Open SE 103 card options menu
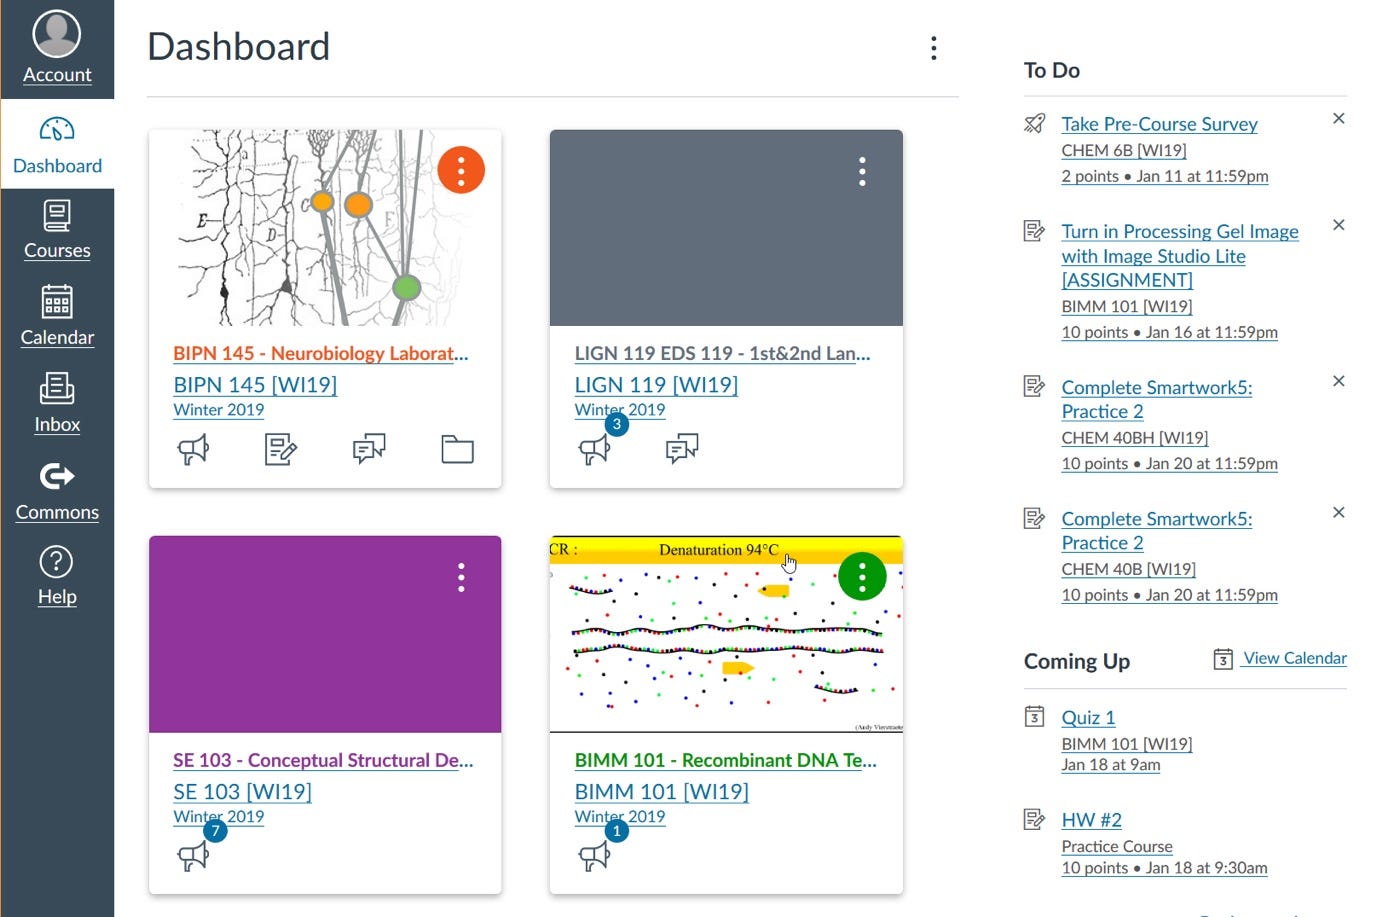Viewport: 1377px width, 917px height. (x=461, y=577)
